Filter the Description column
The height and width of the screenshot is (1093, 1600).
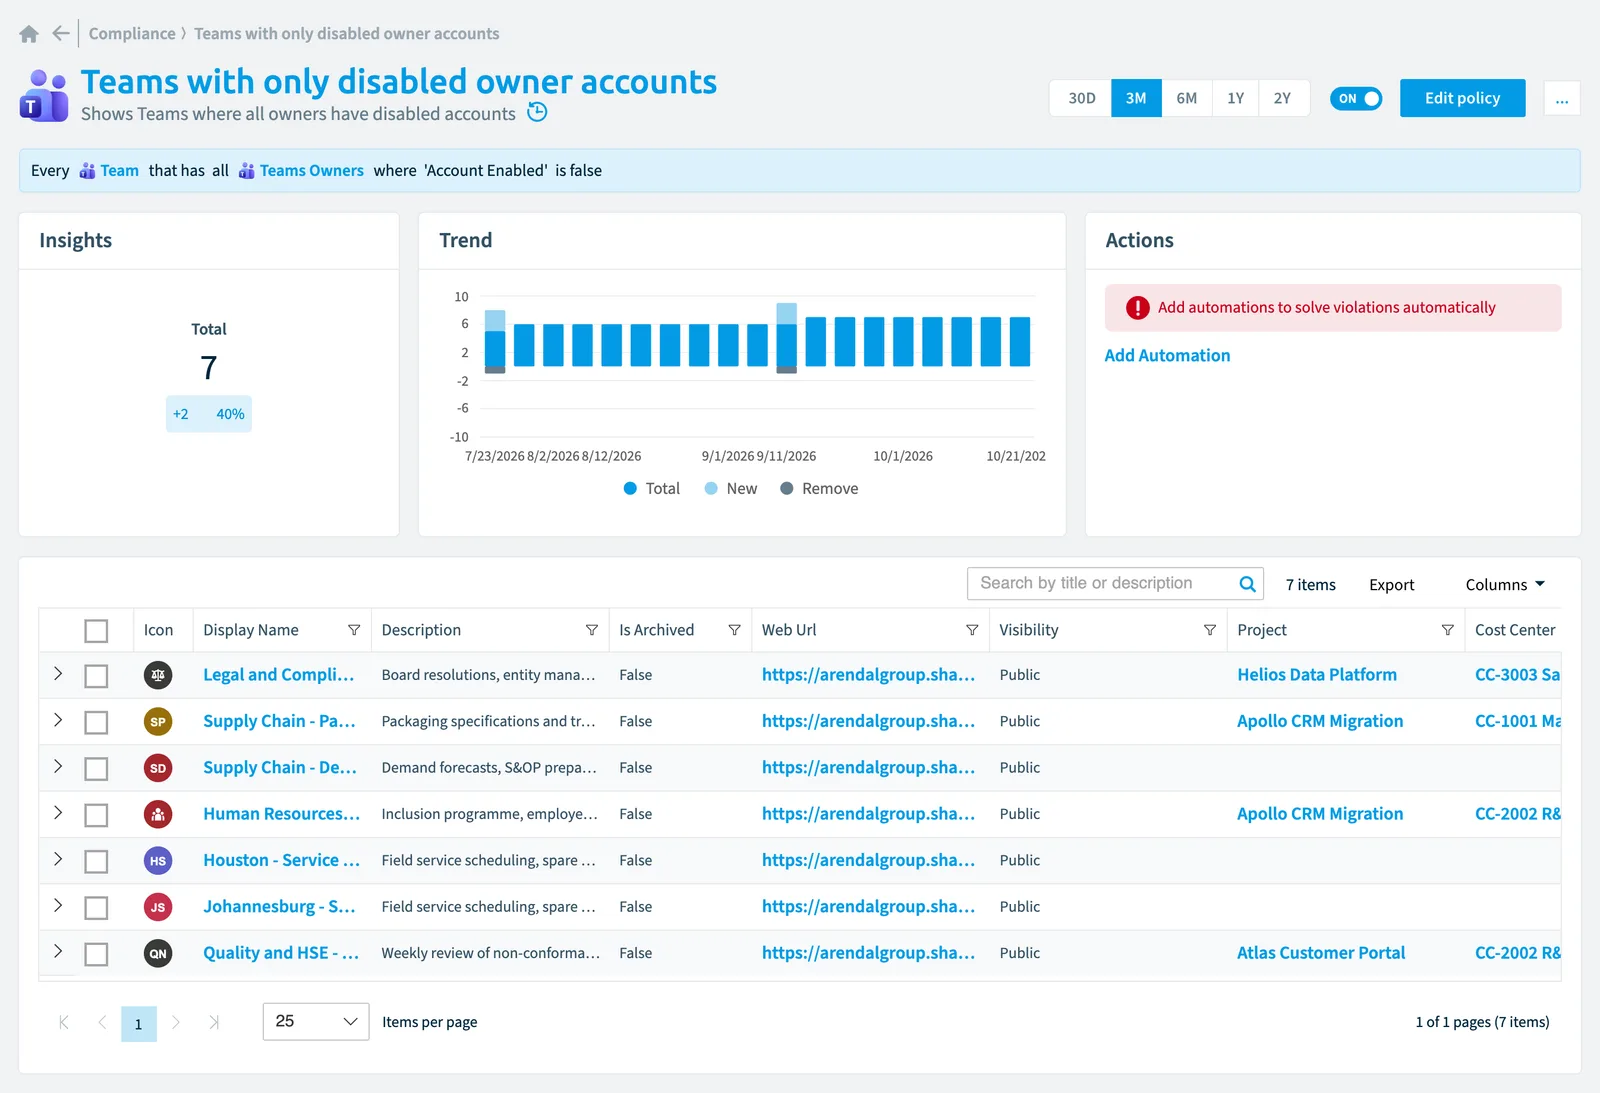click(x=592, y=630)
